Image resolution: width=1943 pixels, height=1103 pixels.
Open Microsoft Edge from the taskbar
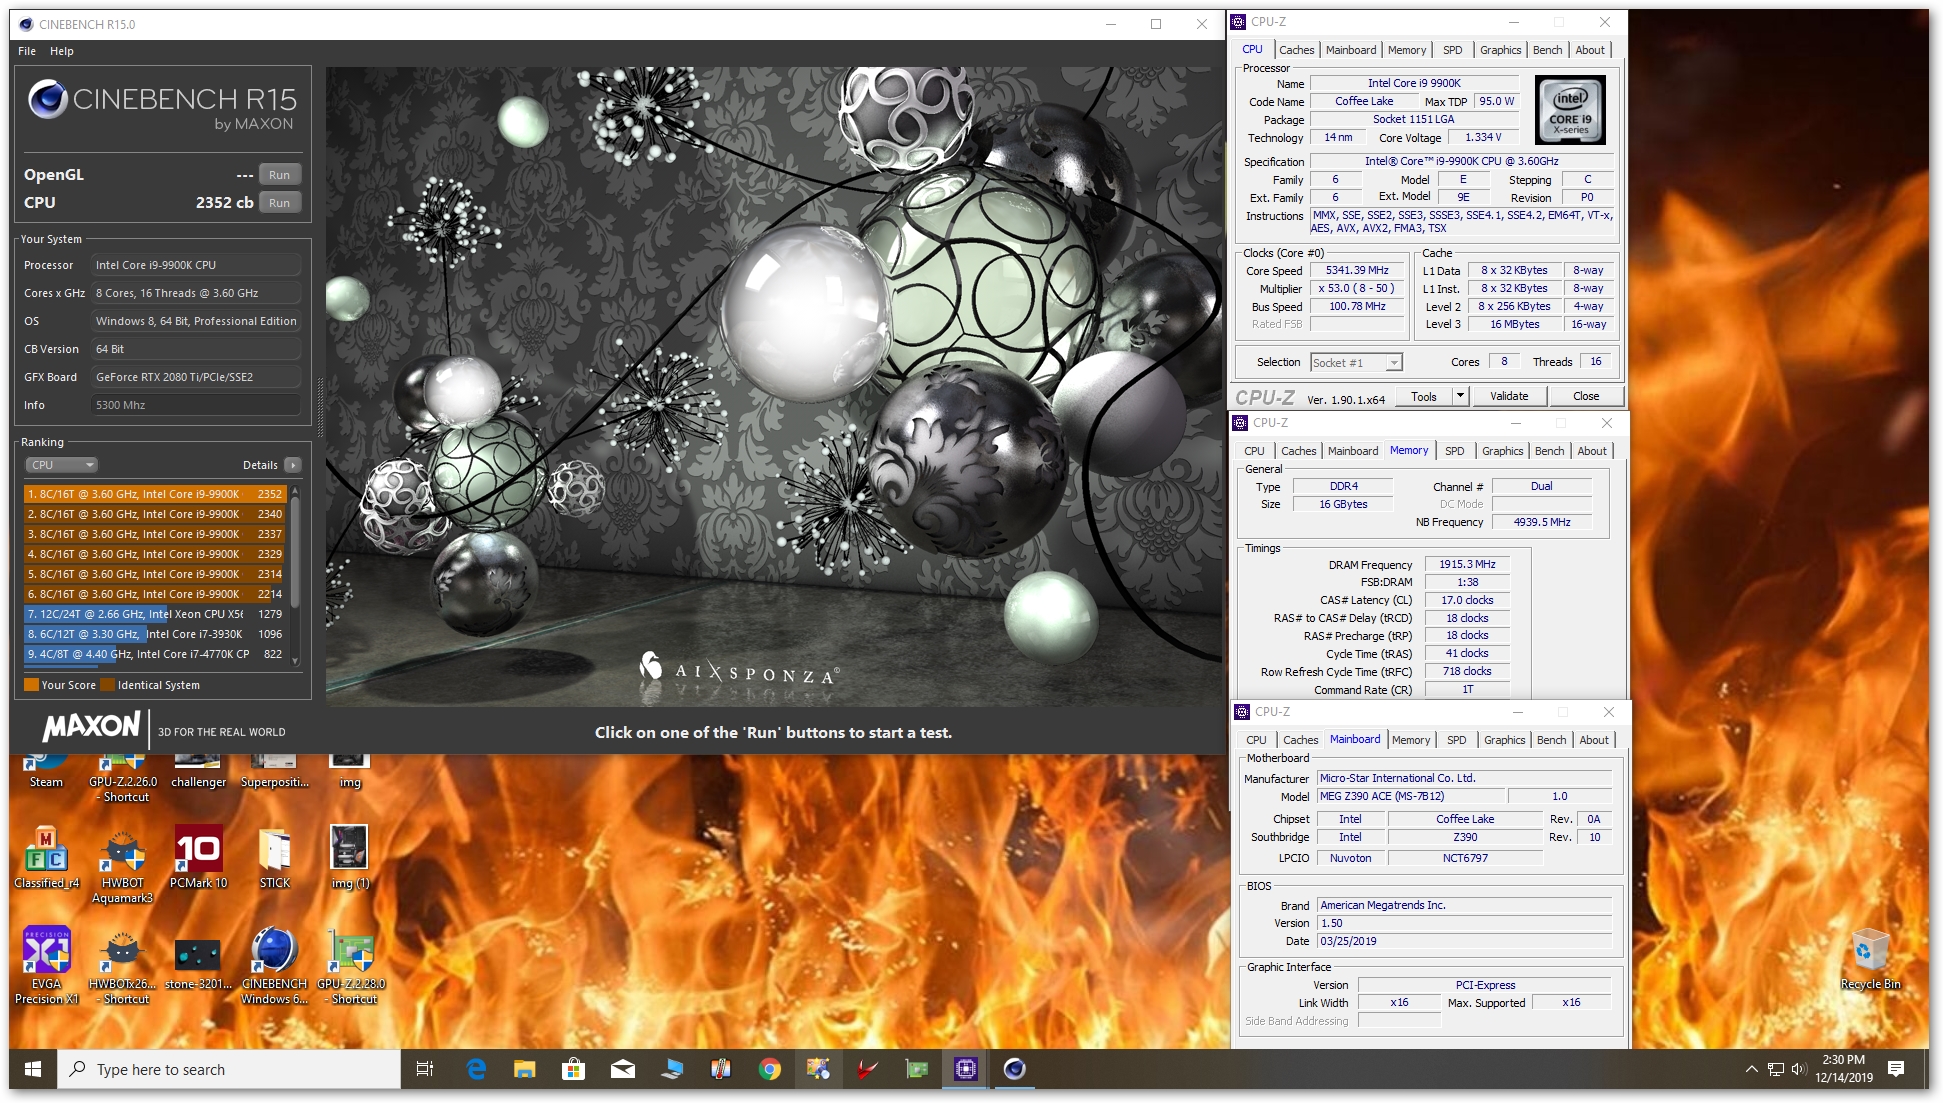(476, 1069)
